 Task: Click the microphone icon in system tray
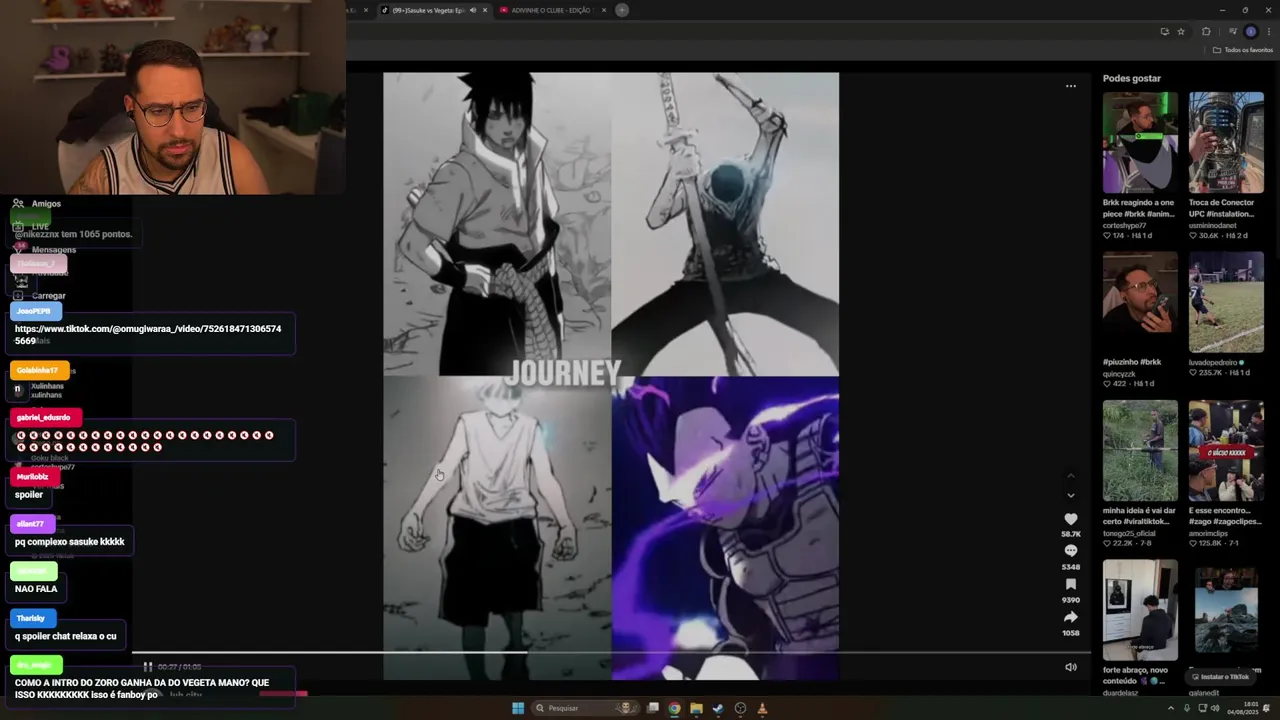point(1187,708)
